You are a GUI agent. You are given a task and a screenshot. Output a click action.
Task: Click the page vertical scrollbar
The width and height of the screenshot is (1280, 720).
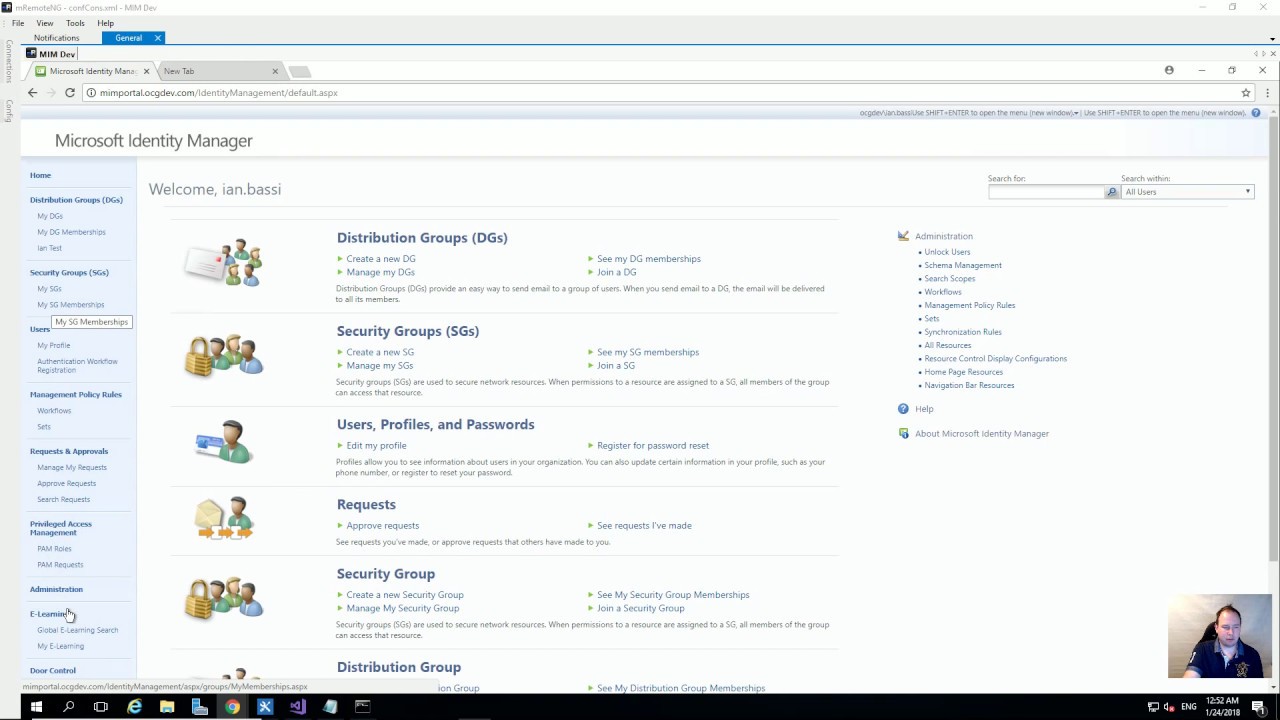(1273, 340)
